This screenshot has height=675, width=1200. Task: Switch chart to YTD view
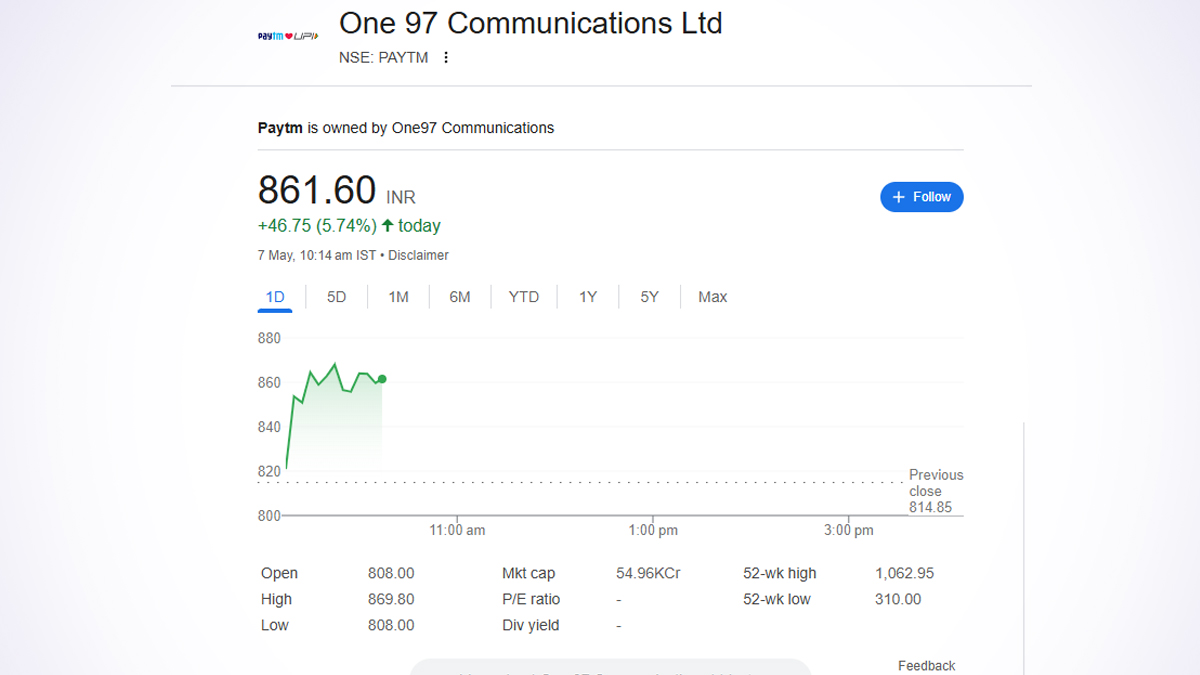[x=523, y=297]
